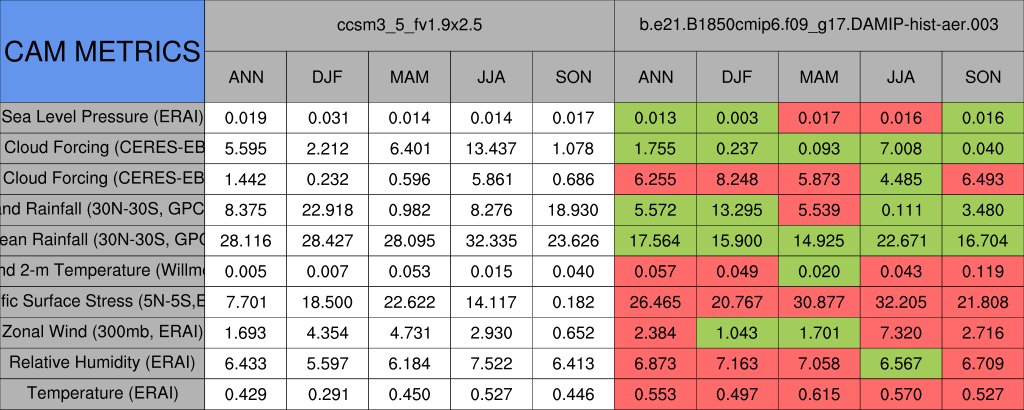Select the JJA header under ccsm3_5_fv1.9x2.5

pos(491,77)
